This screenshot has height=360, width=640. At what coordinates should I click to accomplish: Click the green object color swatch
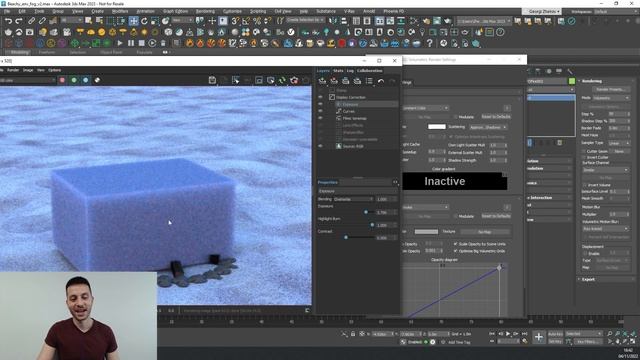tap(571, 81)
